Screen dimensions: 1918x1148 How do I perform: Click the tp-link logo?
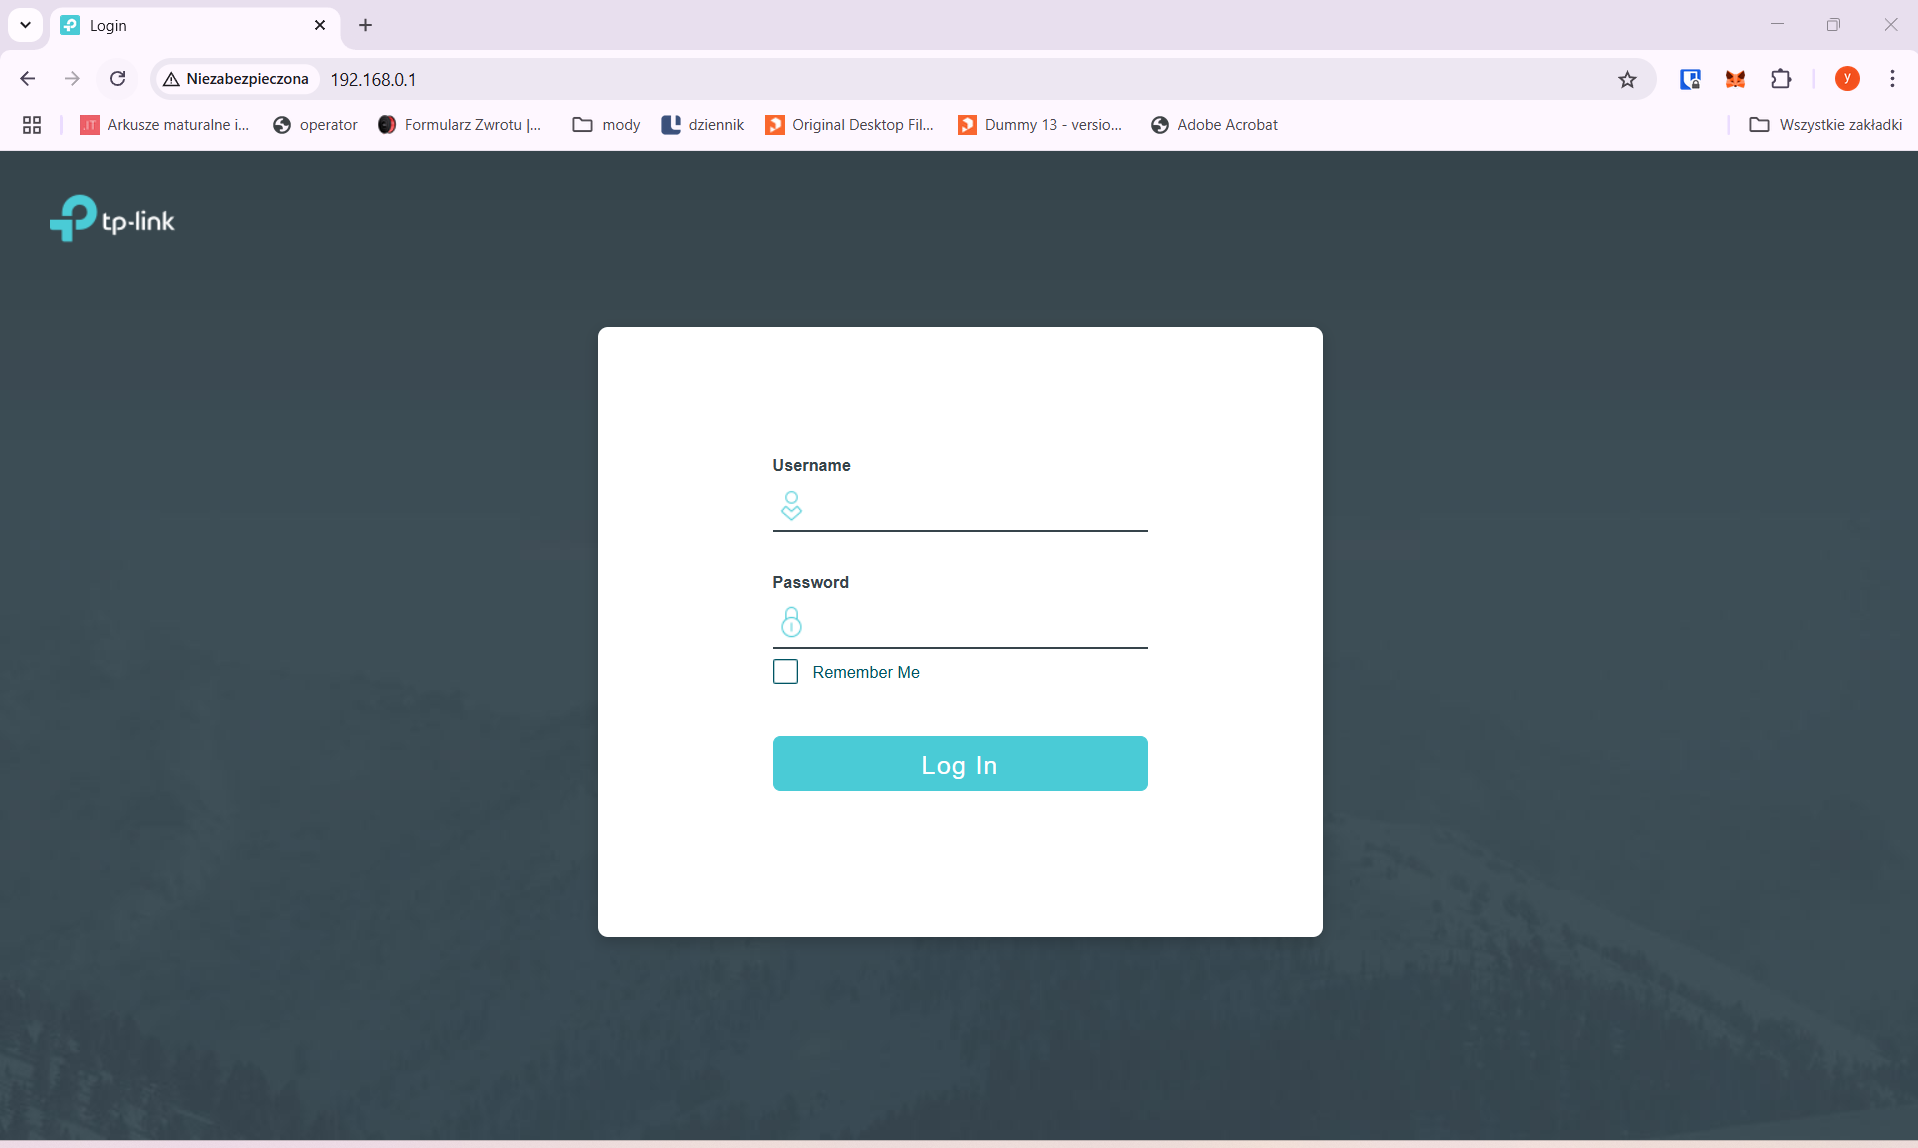click(x=112, y=218)
